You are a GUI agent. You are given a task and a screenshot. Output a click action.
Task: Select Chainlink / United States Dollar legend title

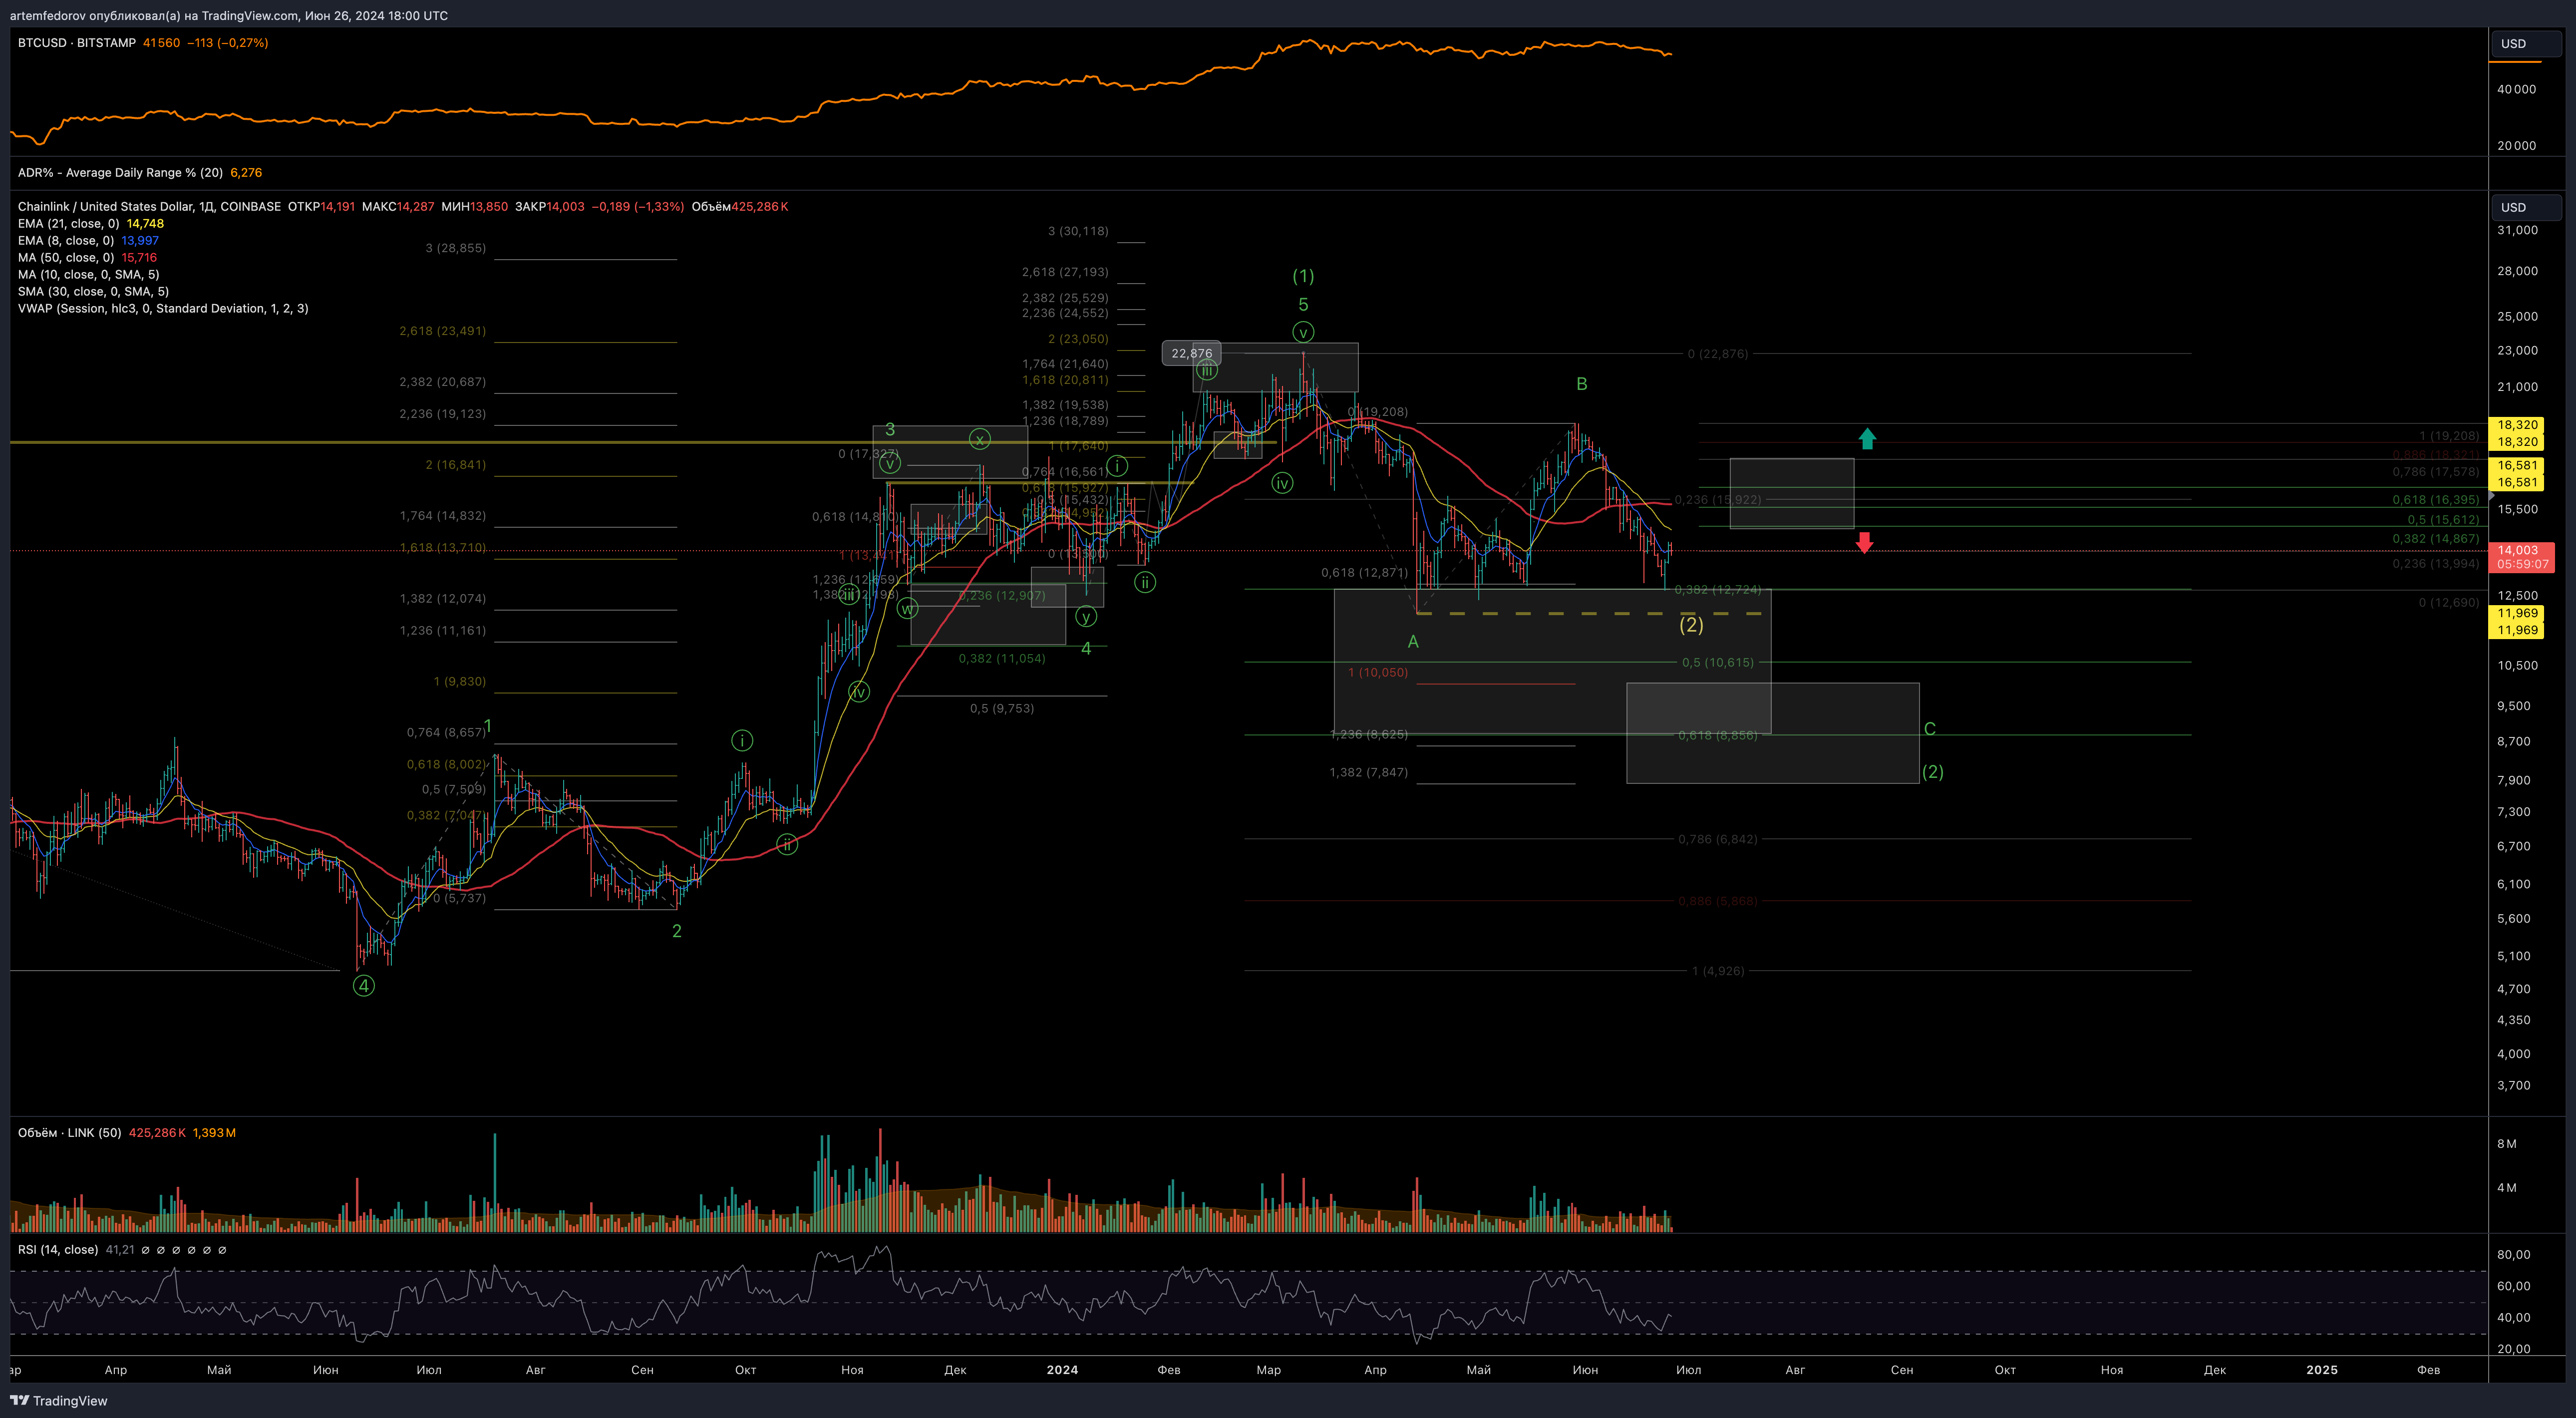(149, 206)
